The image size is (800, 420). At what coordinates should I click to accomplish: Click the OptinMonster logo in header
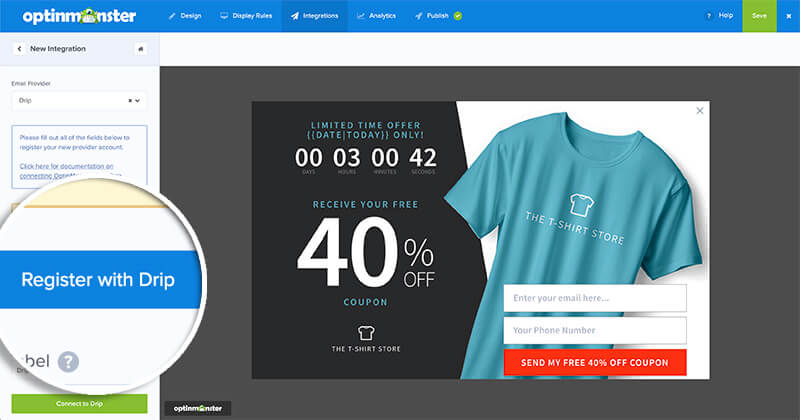pyautogui.click(x=79, y=16)
